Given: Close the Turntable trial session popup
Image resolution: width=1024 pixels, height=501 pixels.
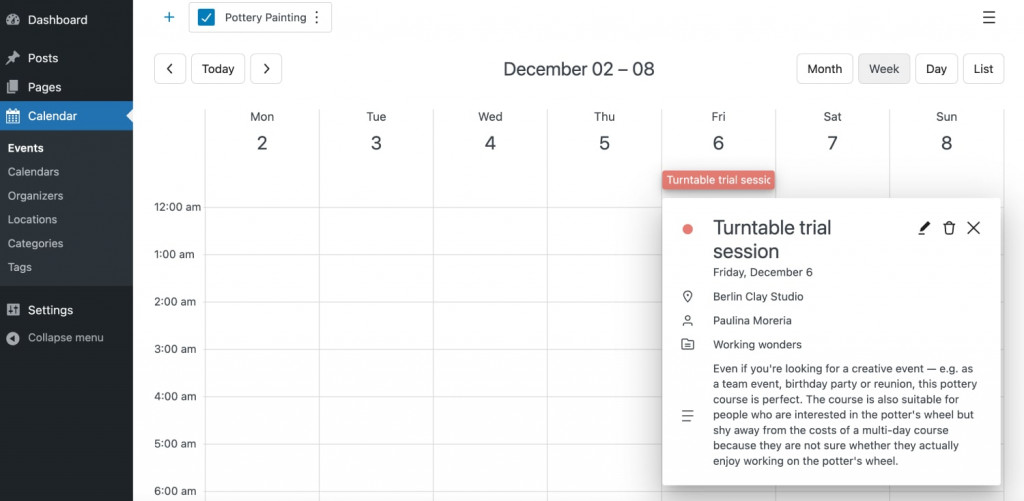Looking at the screenshot, I should point(974,228).
